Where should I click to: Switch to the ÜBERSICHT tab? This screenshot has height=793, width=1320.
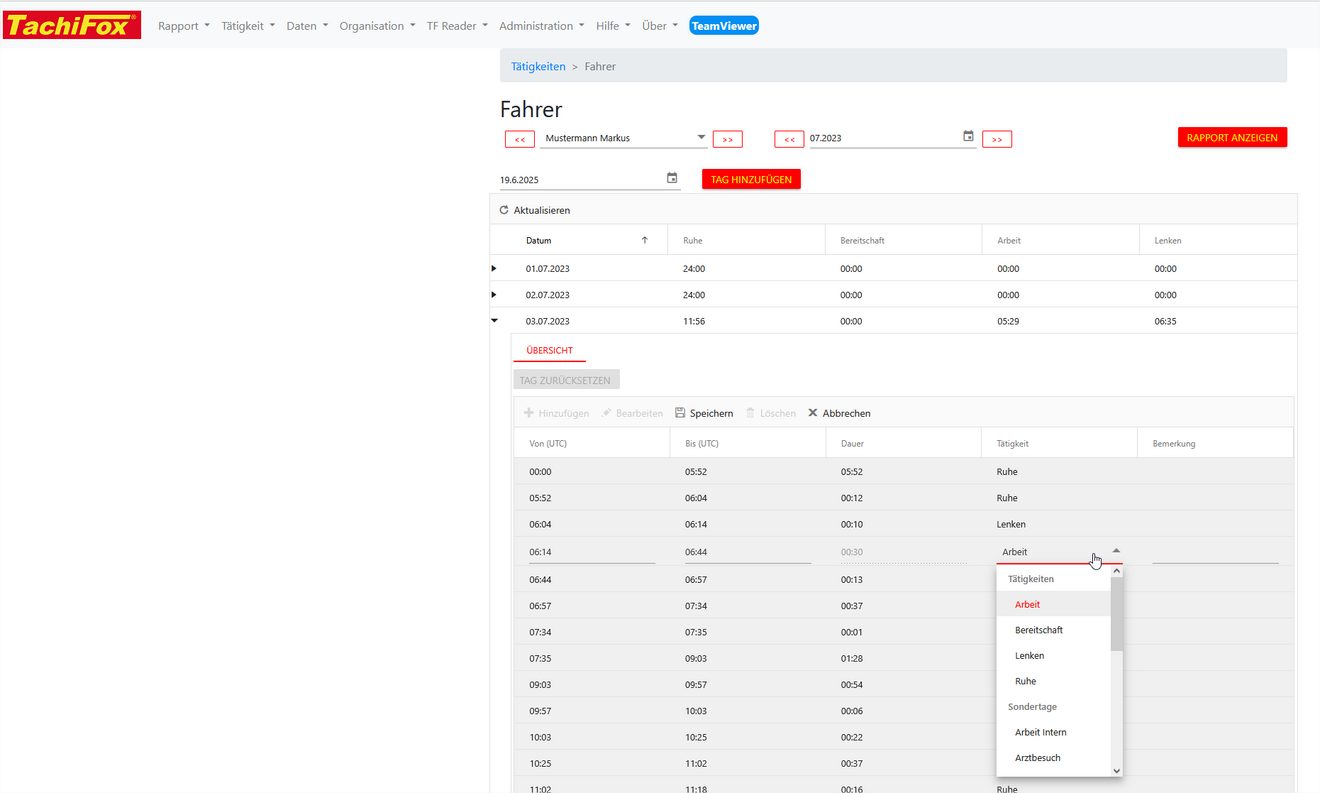point(549,350)
